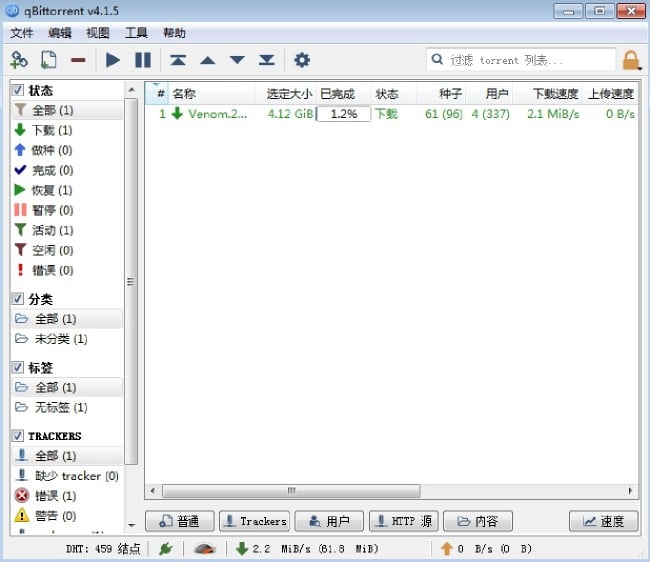Resume torrent with the play icon
Viewport: 650px width, 562px height.
pyautogui.click(x=113, y=60)
